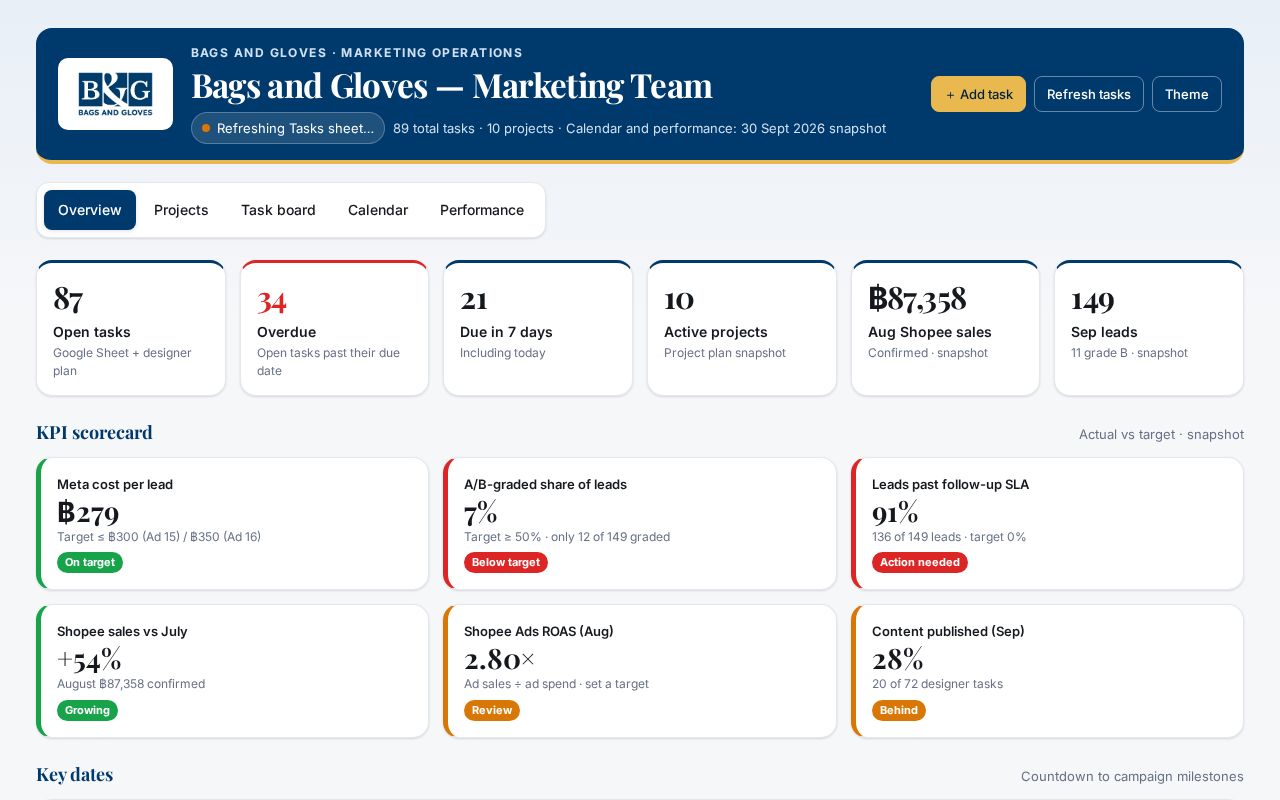This screenshot has width=1280, height=800.
Task: Click the Refreshing Tasks sheet status pill
Action: click(288, 128)
